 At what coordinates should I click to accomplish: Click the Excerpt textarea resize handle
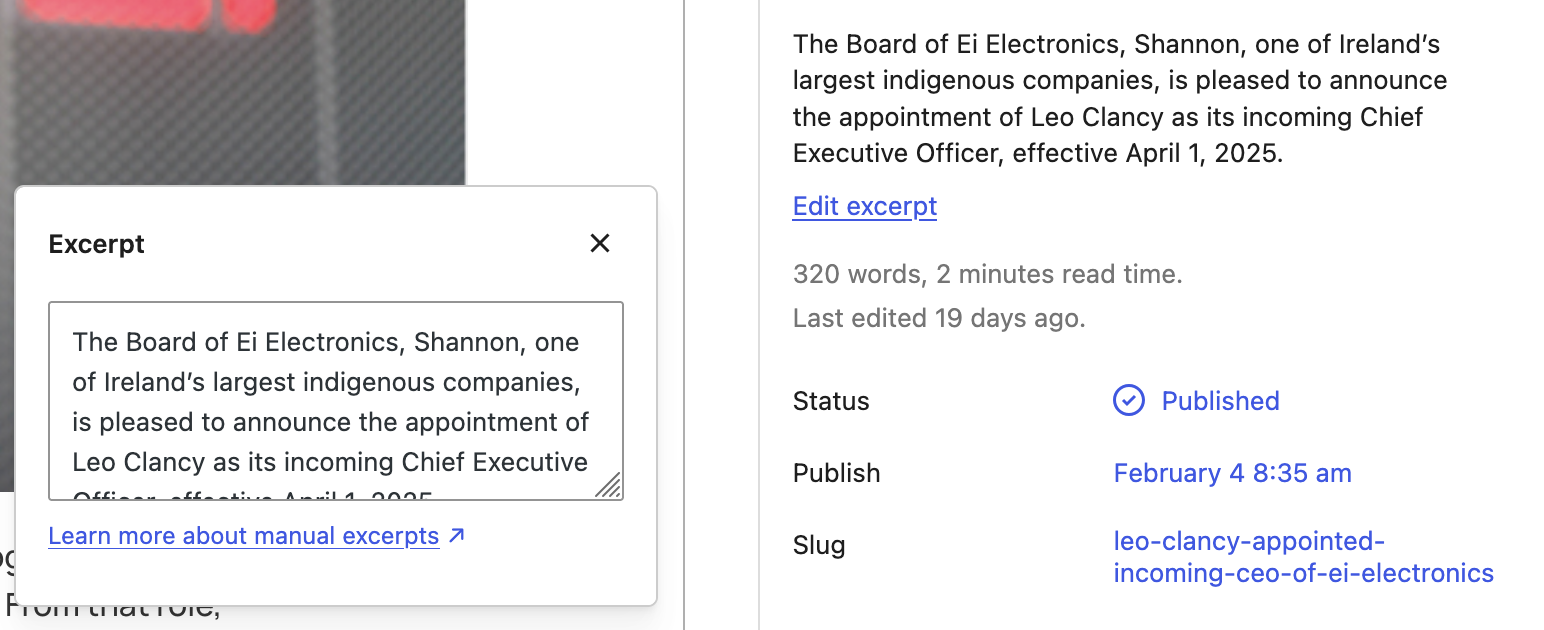(x=608, y=486)
